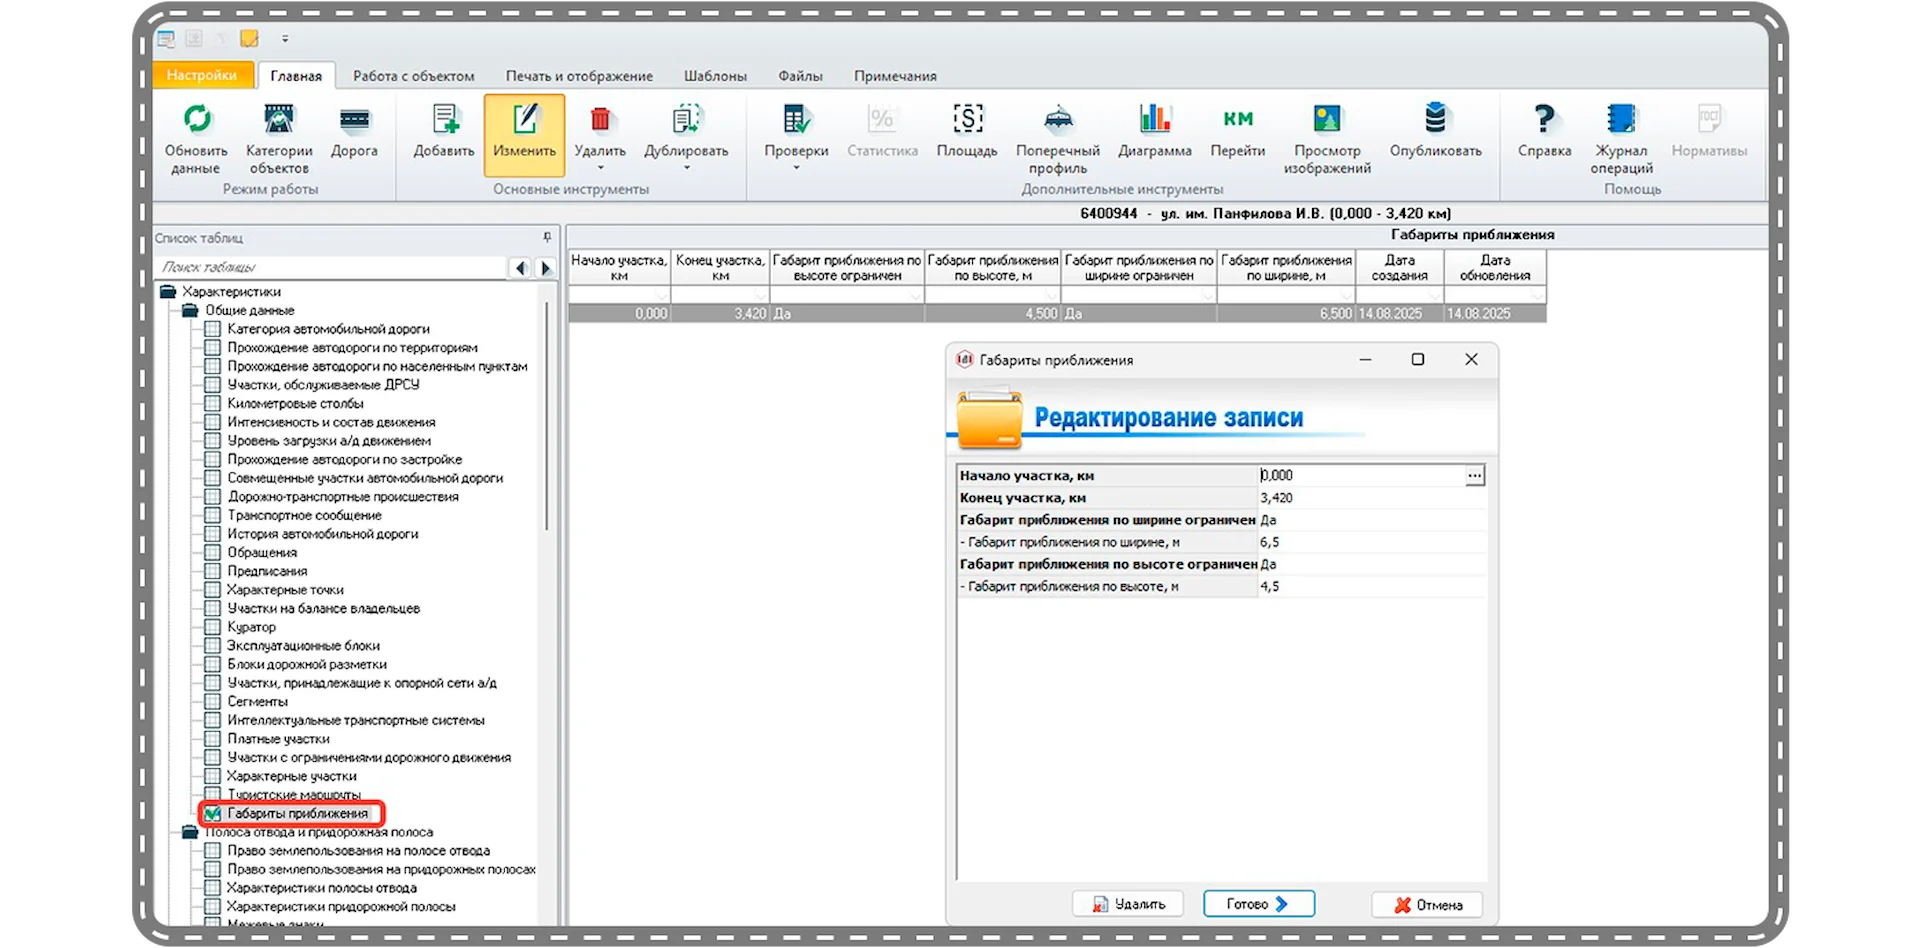Enable the Платные участки checkbox

coord(212,739)
